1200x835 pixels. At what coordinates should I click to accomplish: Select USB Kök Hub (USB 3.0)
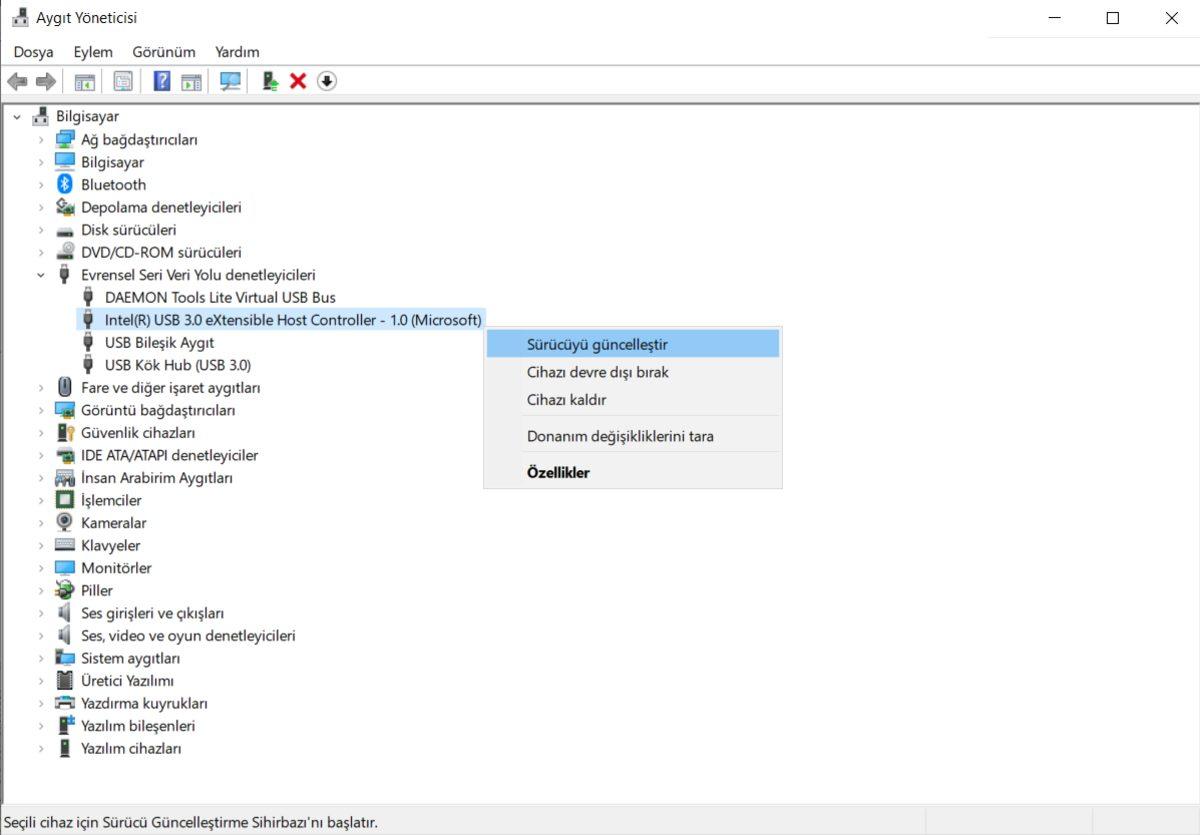[x=177, y=365]
